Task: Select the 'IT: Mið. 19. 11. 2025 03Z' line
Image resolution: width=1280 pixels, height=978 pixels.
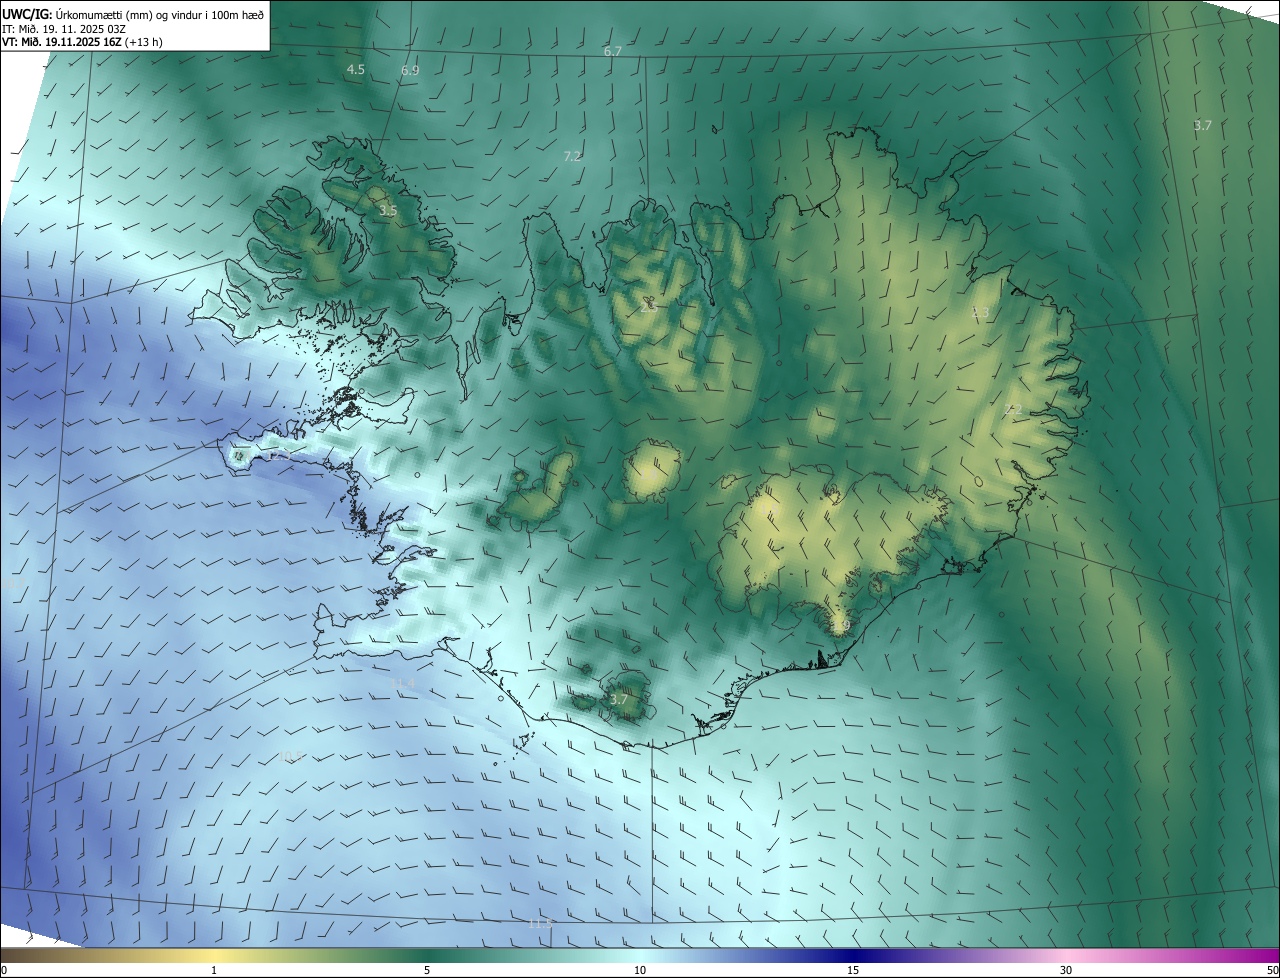Action: coord(64,28)
